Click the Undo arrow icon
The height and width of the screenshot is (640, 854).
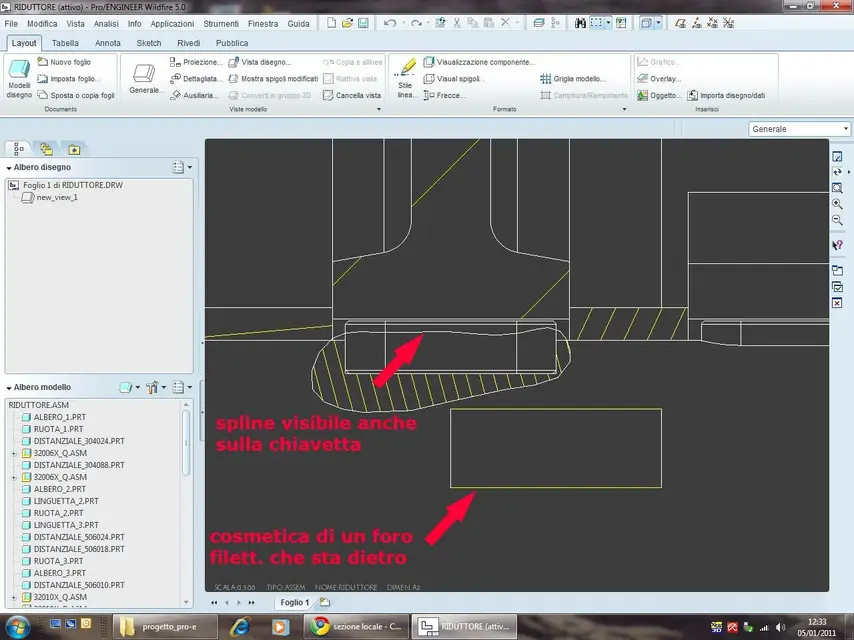coord(389,23)
